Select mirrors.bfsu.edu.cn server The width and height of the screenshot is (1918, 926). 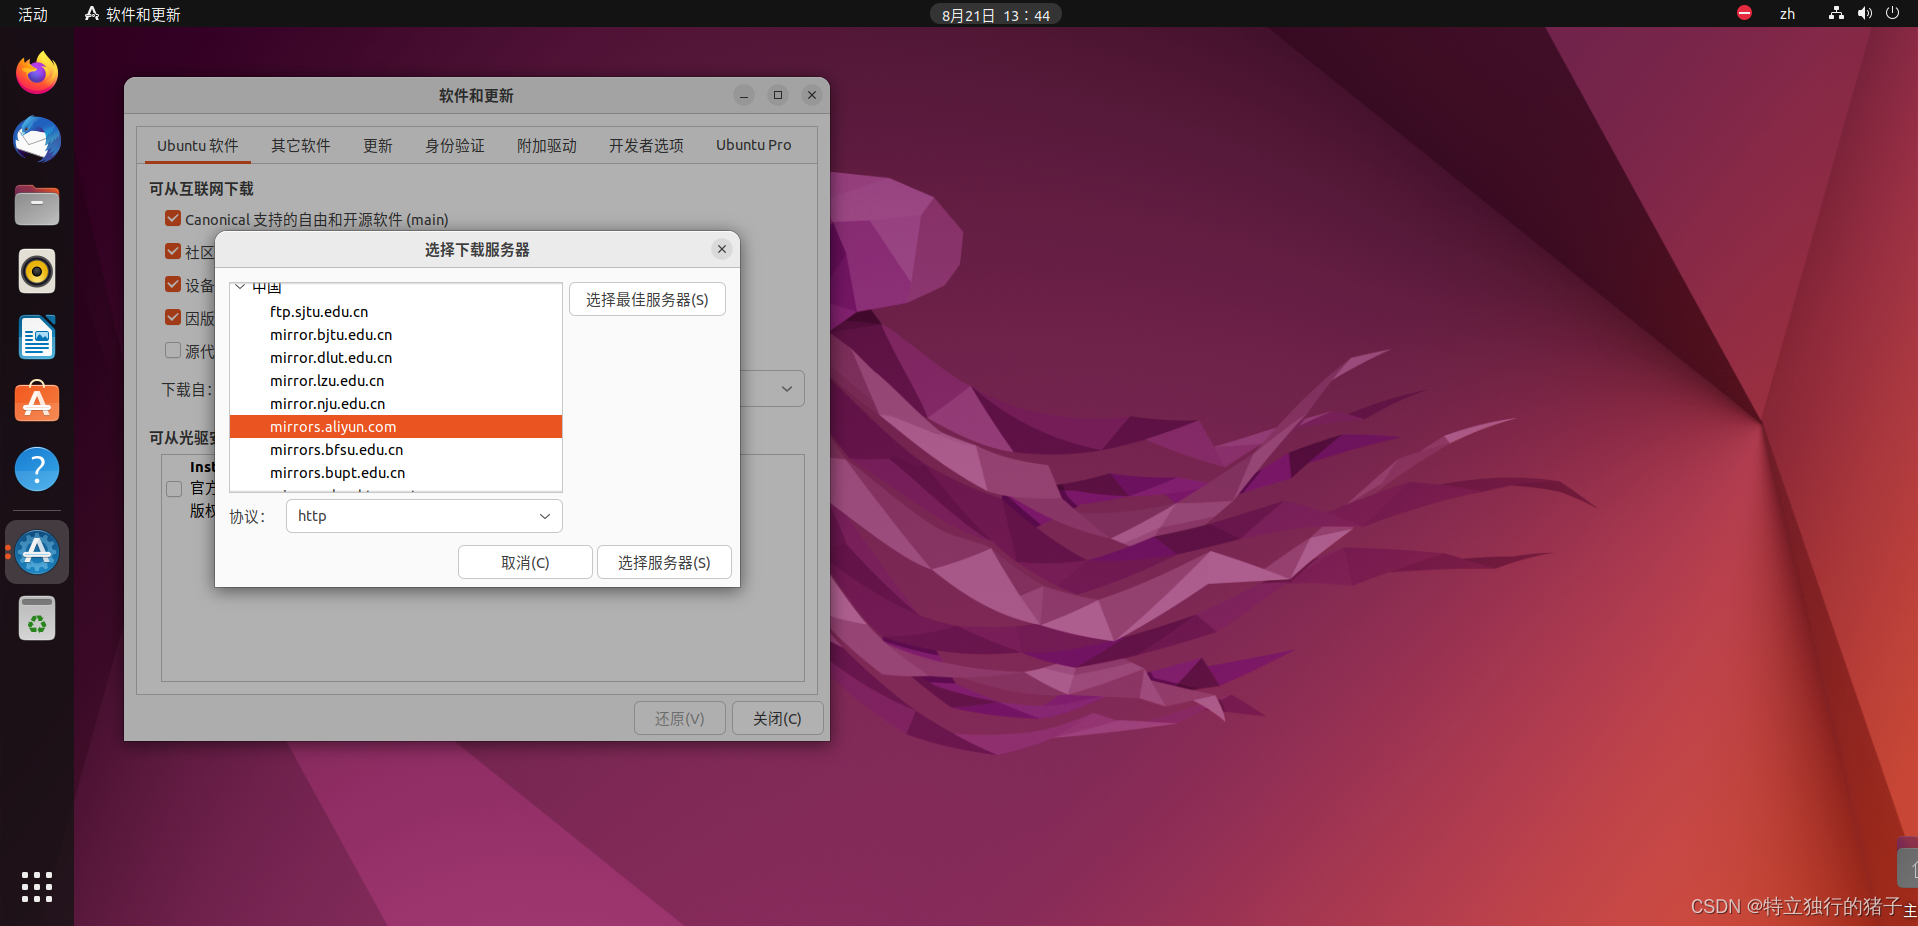pyautogui.click(x=396, y=450)
